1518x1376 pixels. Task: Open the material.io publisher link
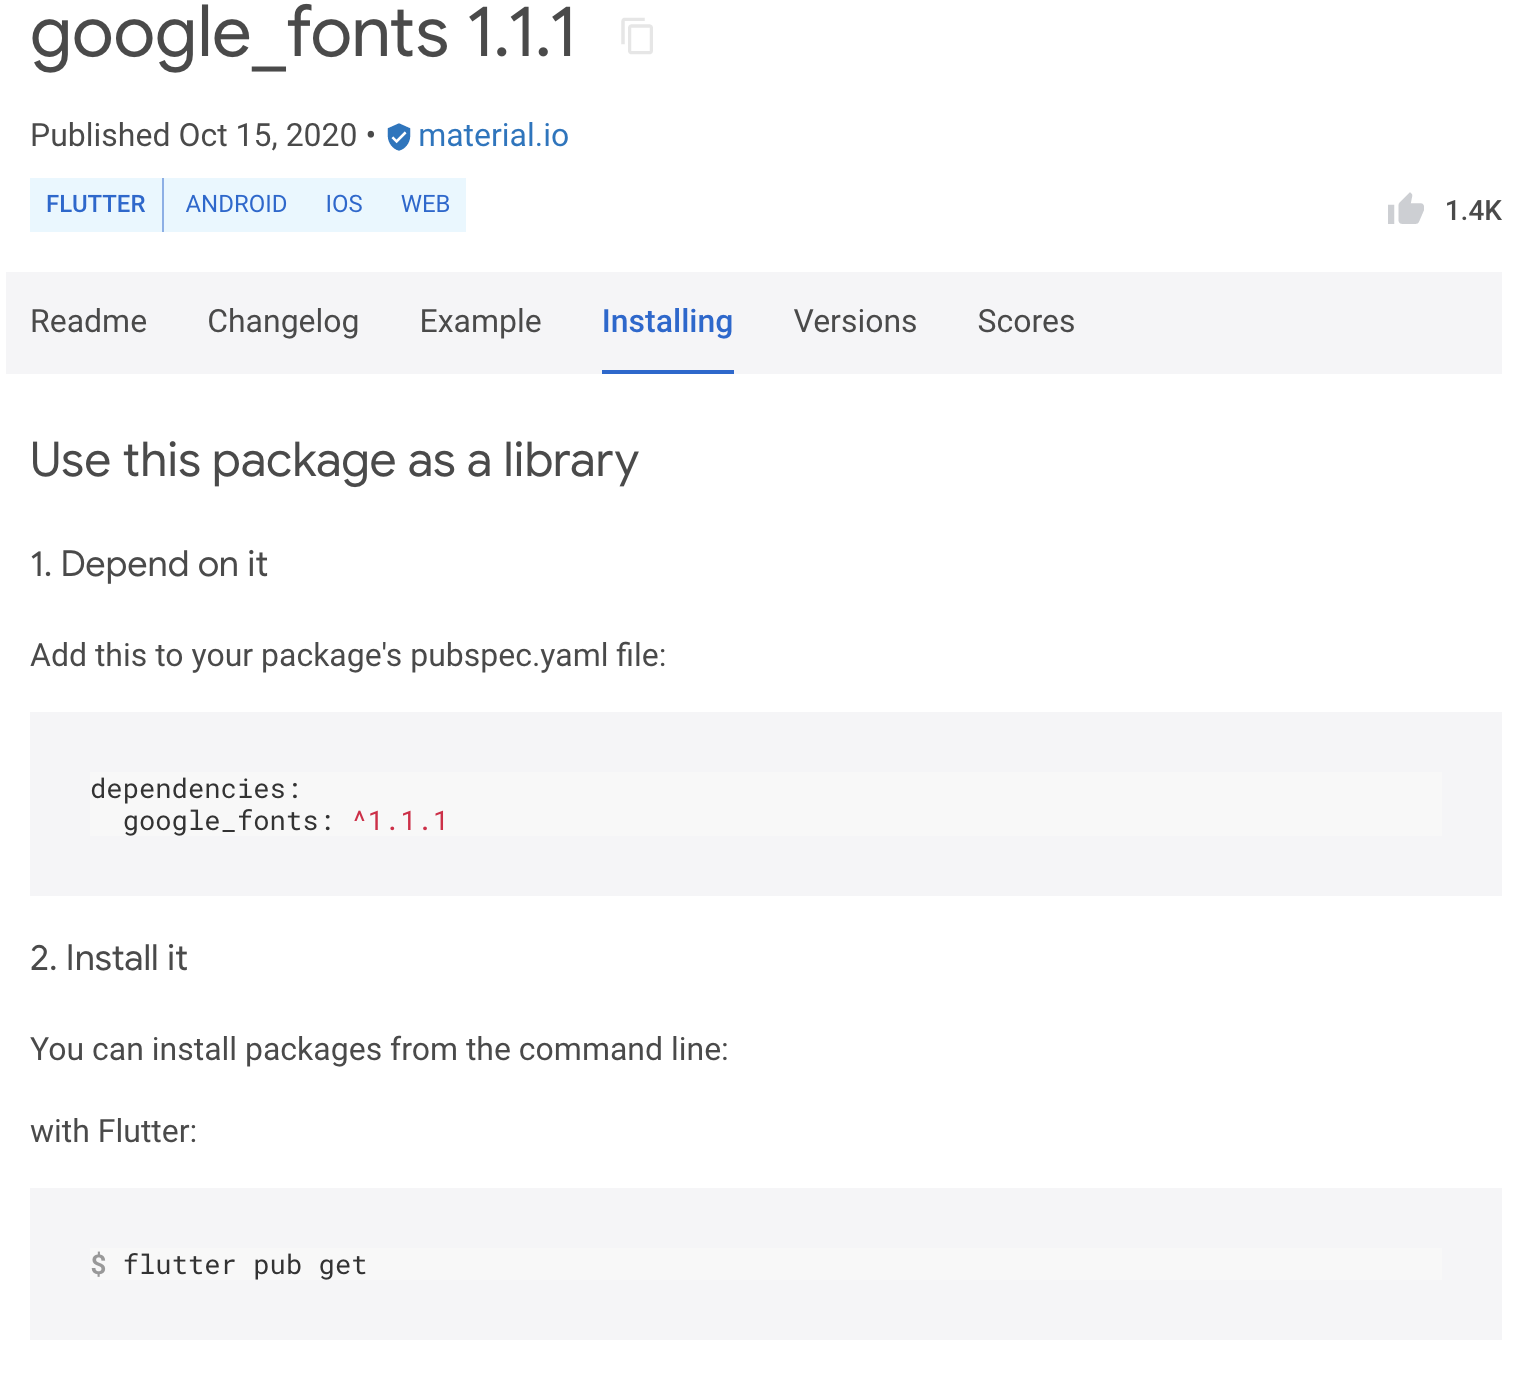pos(493,135)
